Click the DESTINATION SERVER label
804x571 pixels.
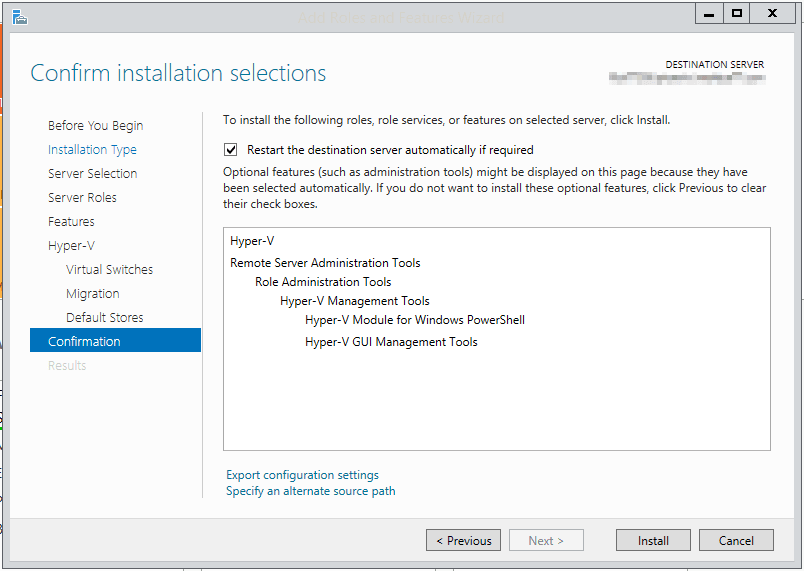pos(715,65)
